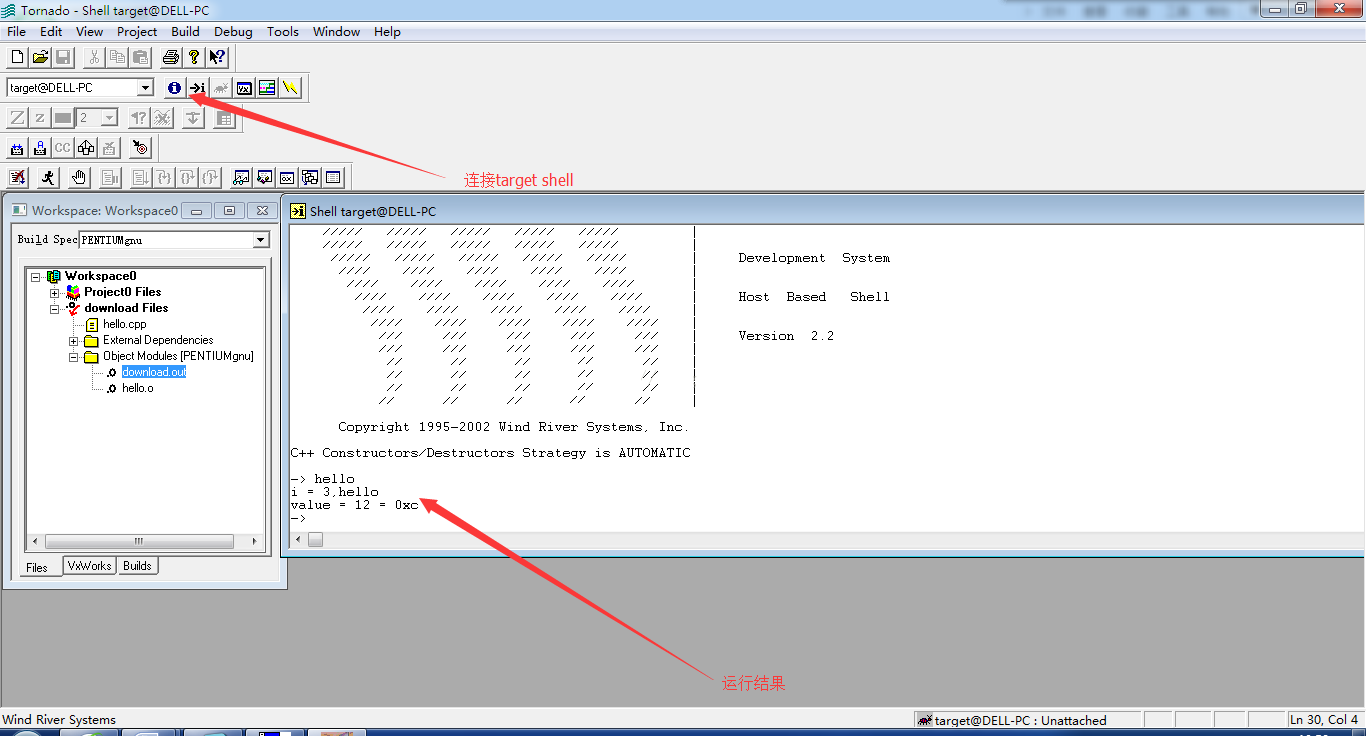Screen dimensions: 1366x736
Task: Expand the External Dependencies folder
Action: [x=73, y=340]
